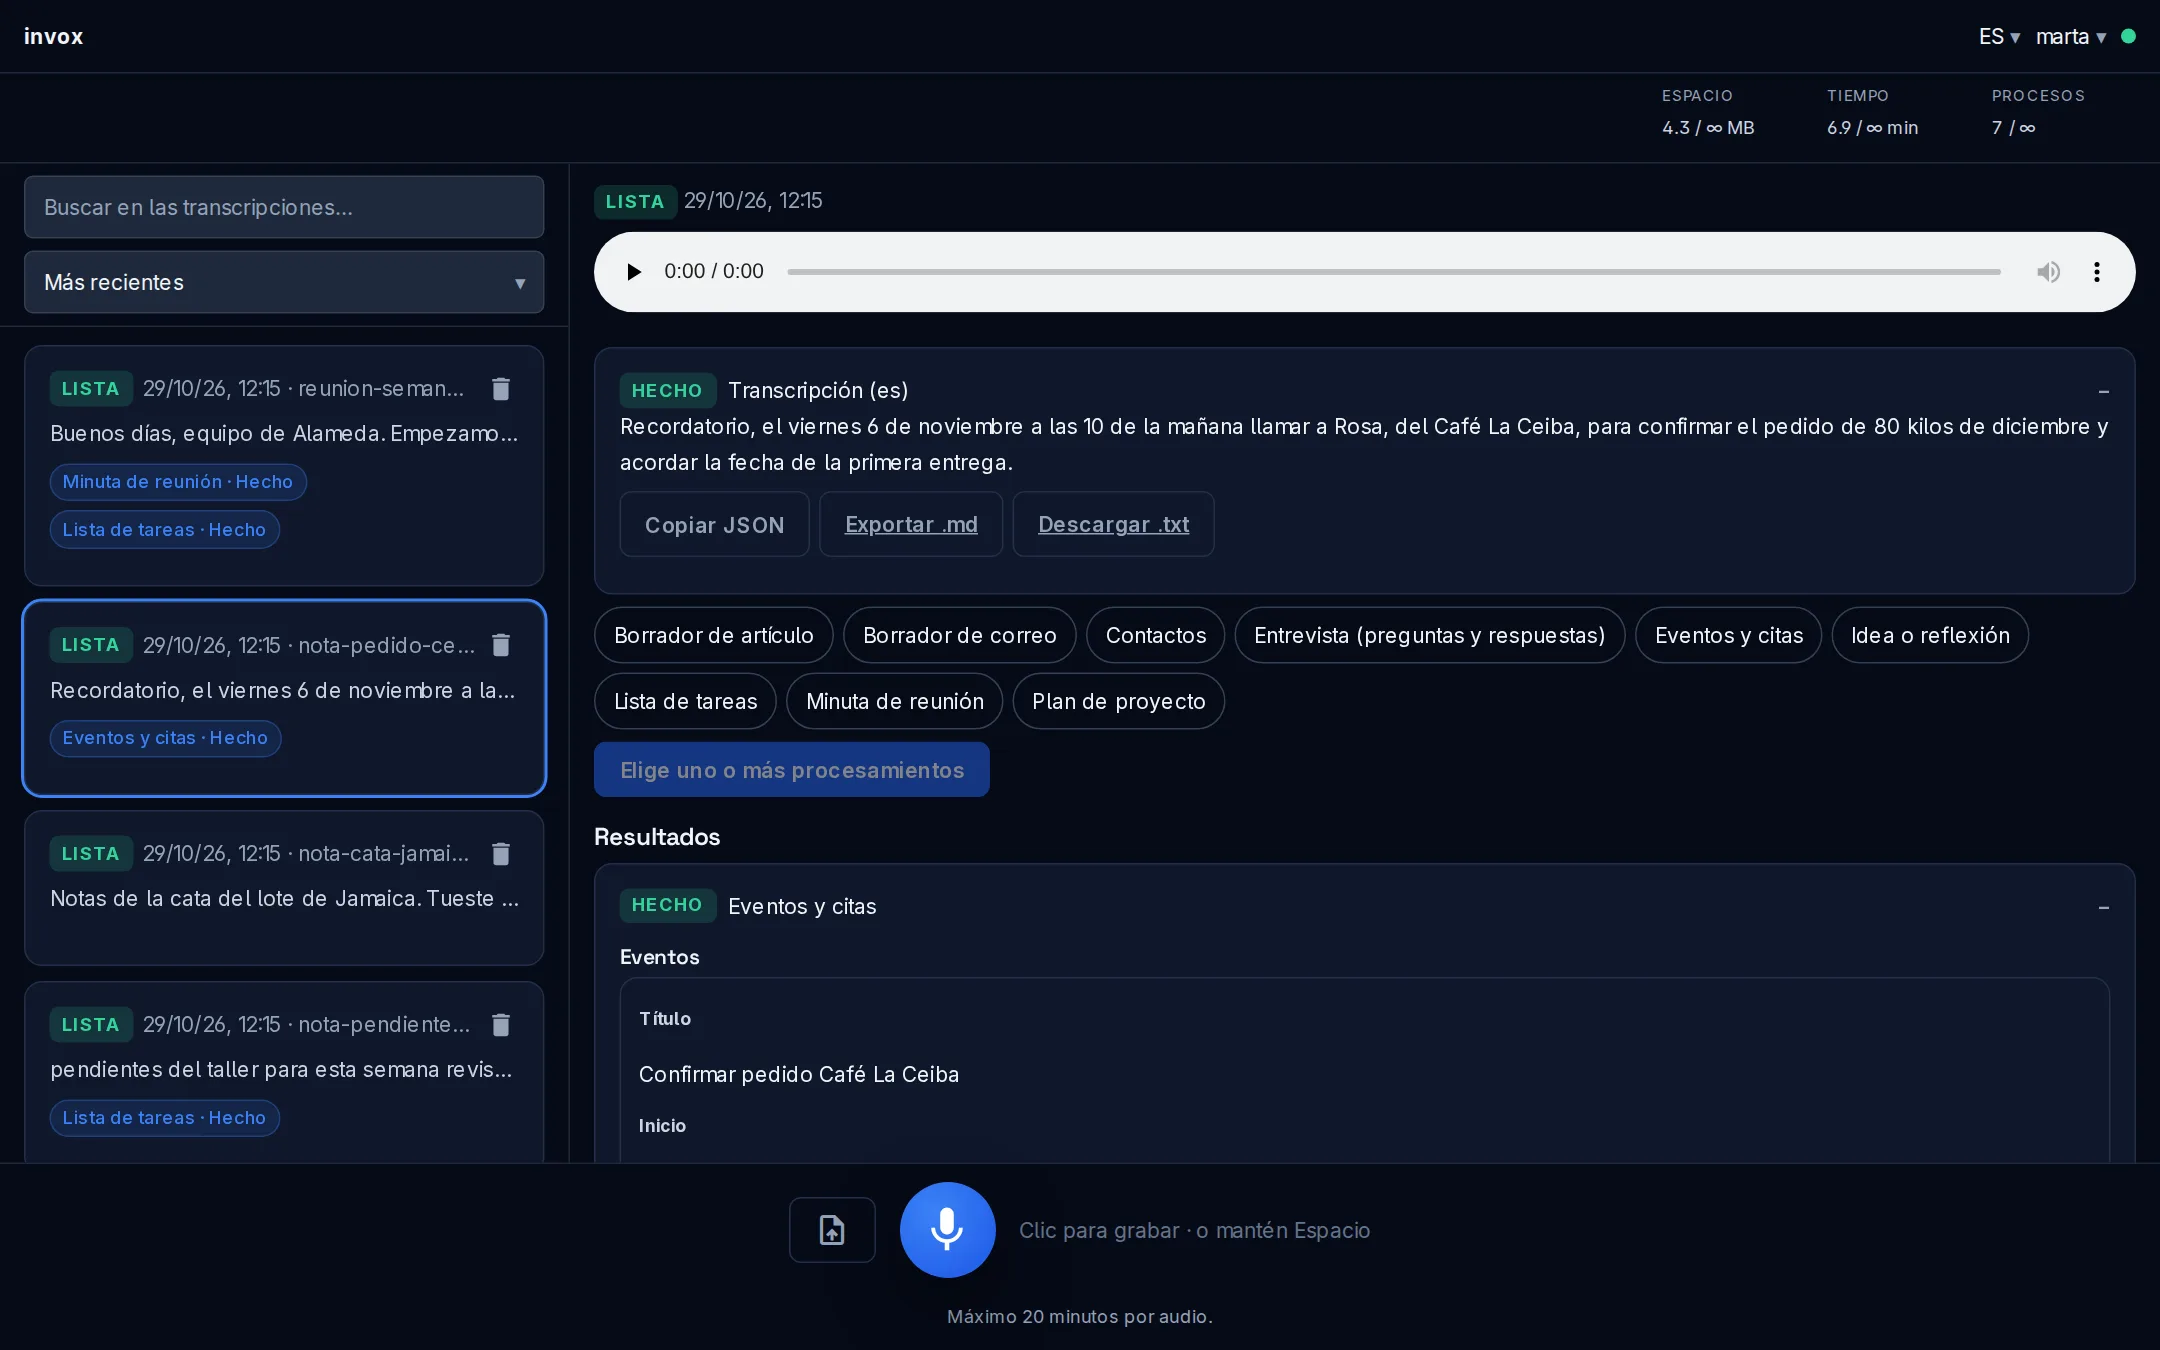The image size is (2160, 1350).
Task: Select the Lista de tareas processing chip
Action: [x=685, y=701]
